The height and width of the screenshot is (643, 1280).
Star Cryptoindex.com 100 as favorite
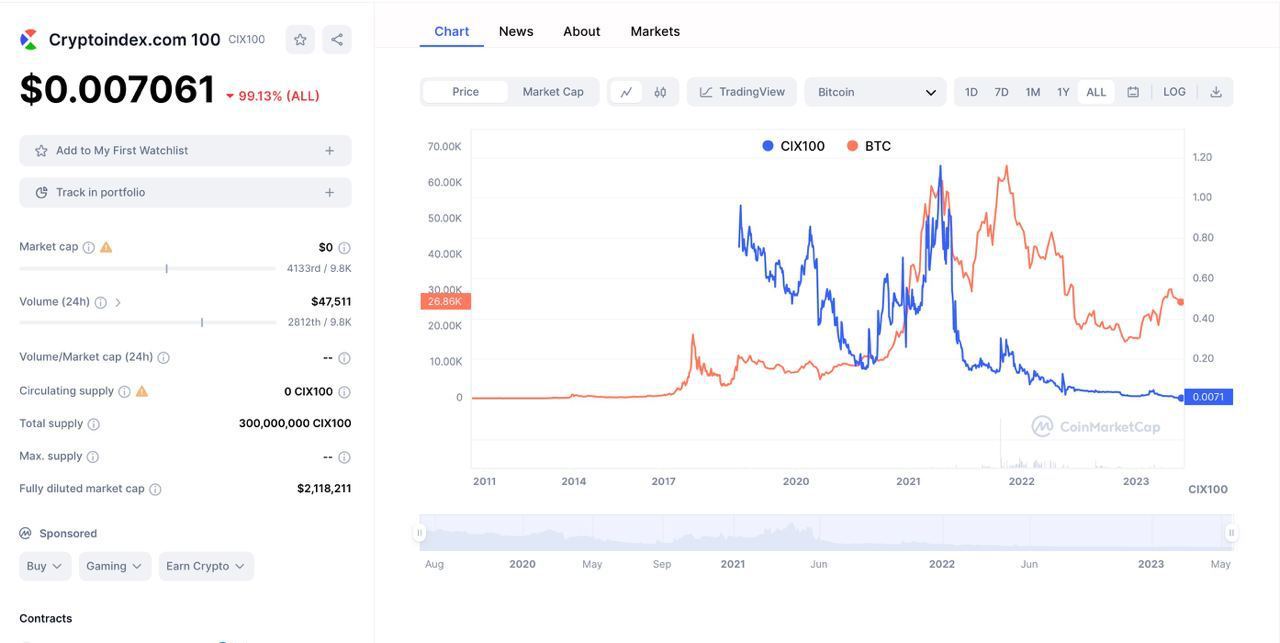(300, 40)
